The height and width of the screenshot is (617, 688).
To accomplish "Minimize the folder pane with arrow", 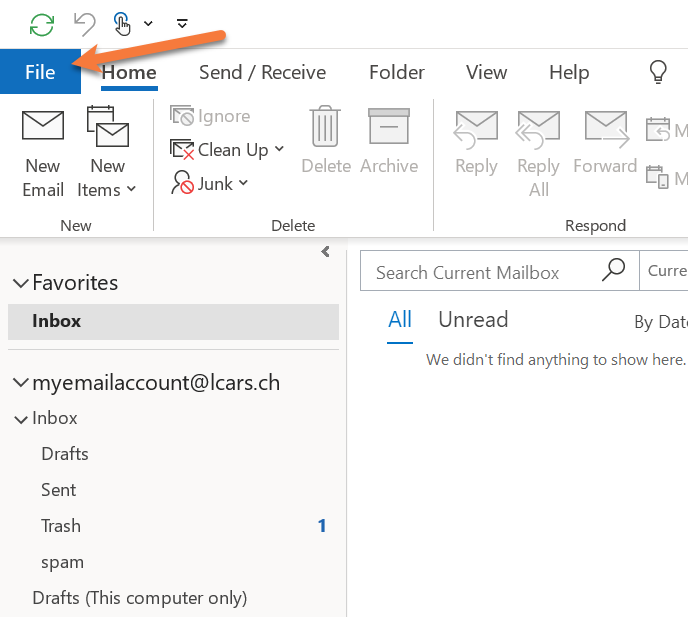I will coord(325,252).
